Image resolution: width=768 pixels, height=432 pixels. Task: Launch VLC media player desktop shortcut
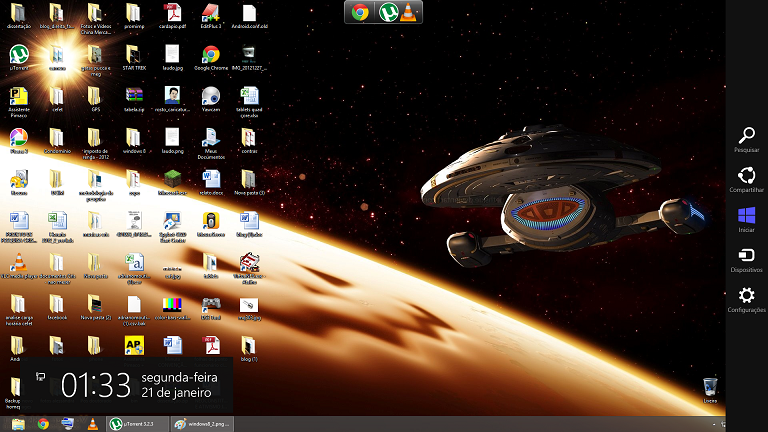(x=19, y=266)
